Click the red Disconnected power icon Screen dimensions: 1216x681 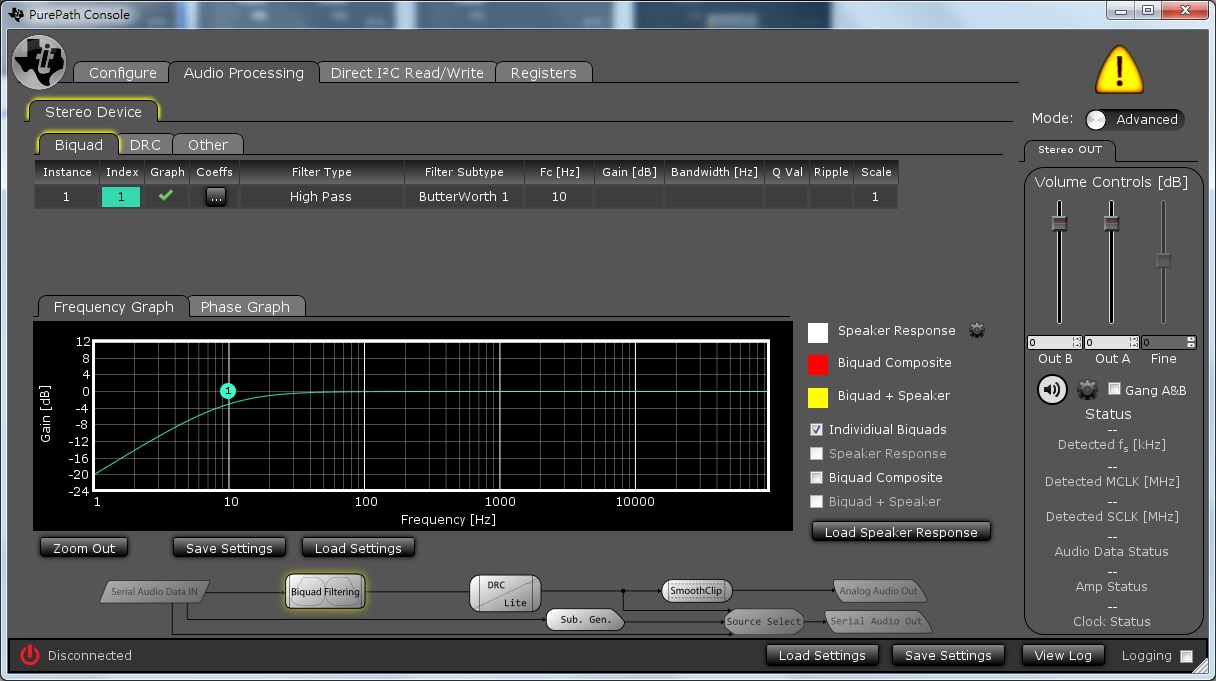click(x=30, y=655)
